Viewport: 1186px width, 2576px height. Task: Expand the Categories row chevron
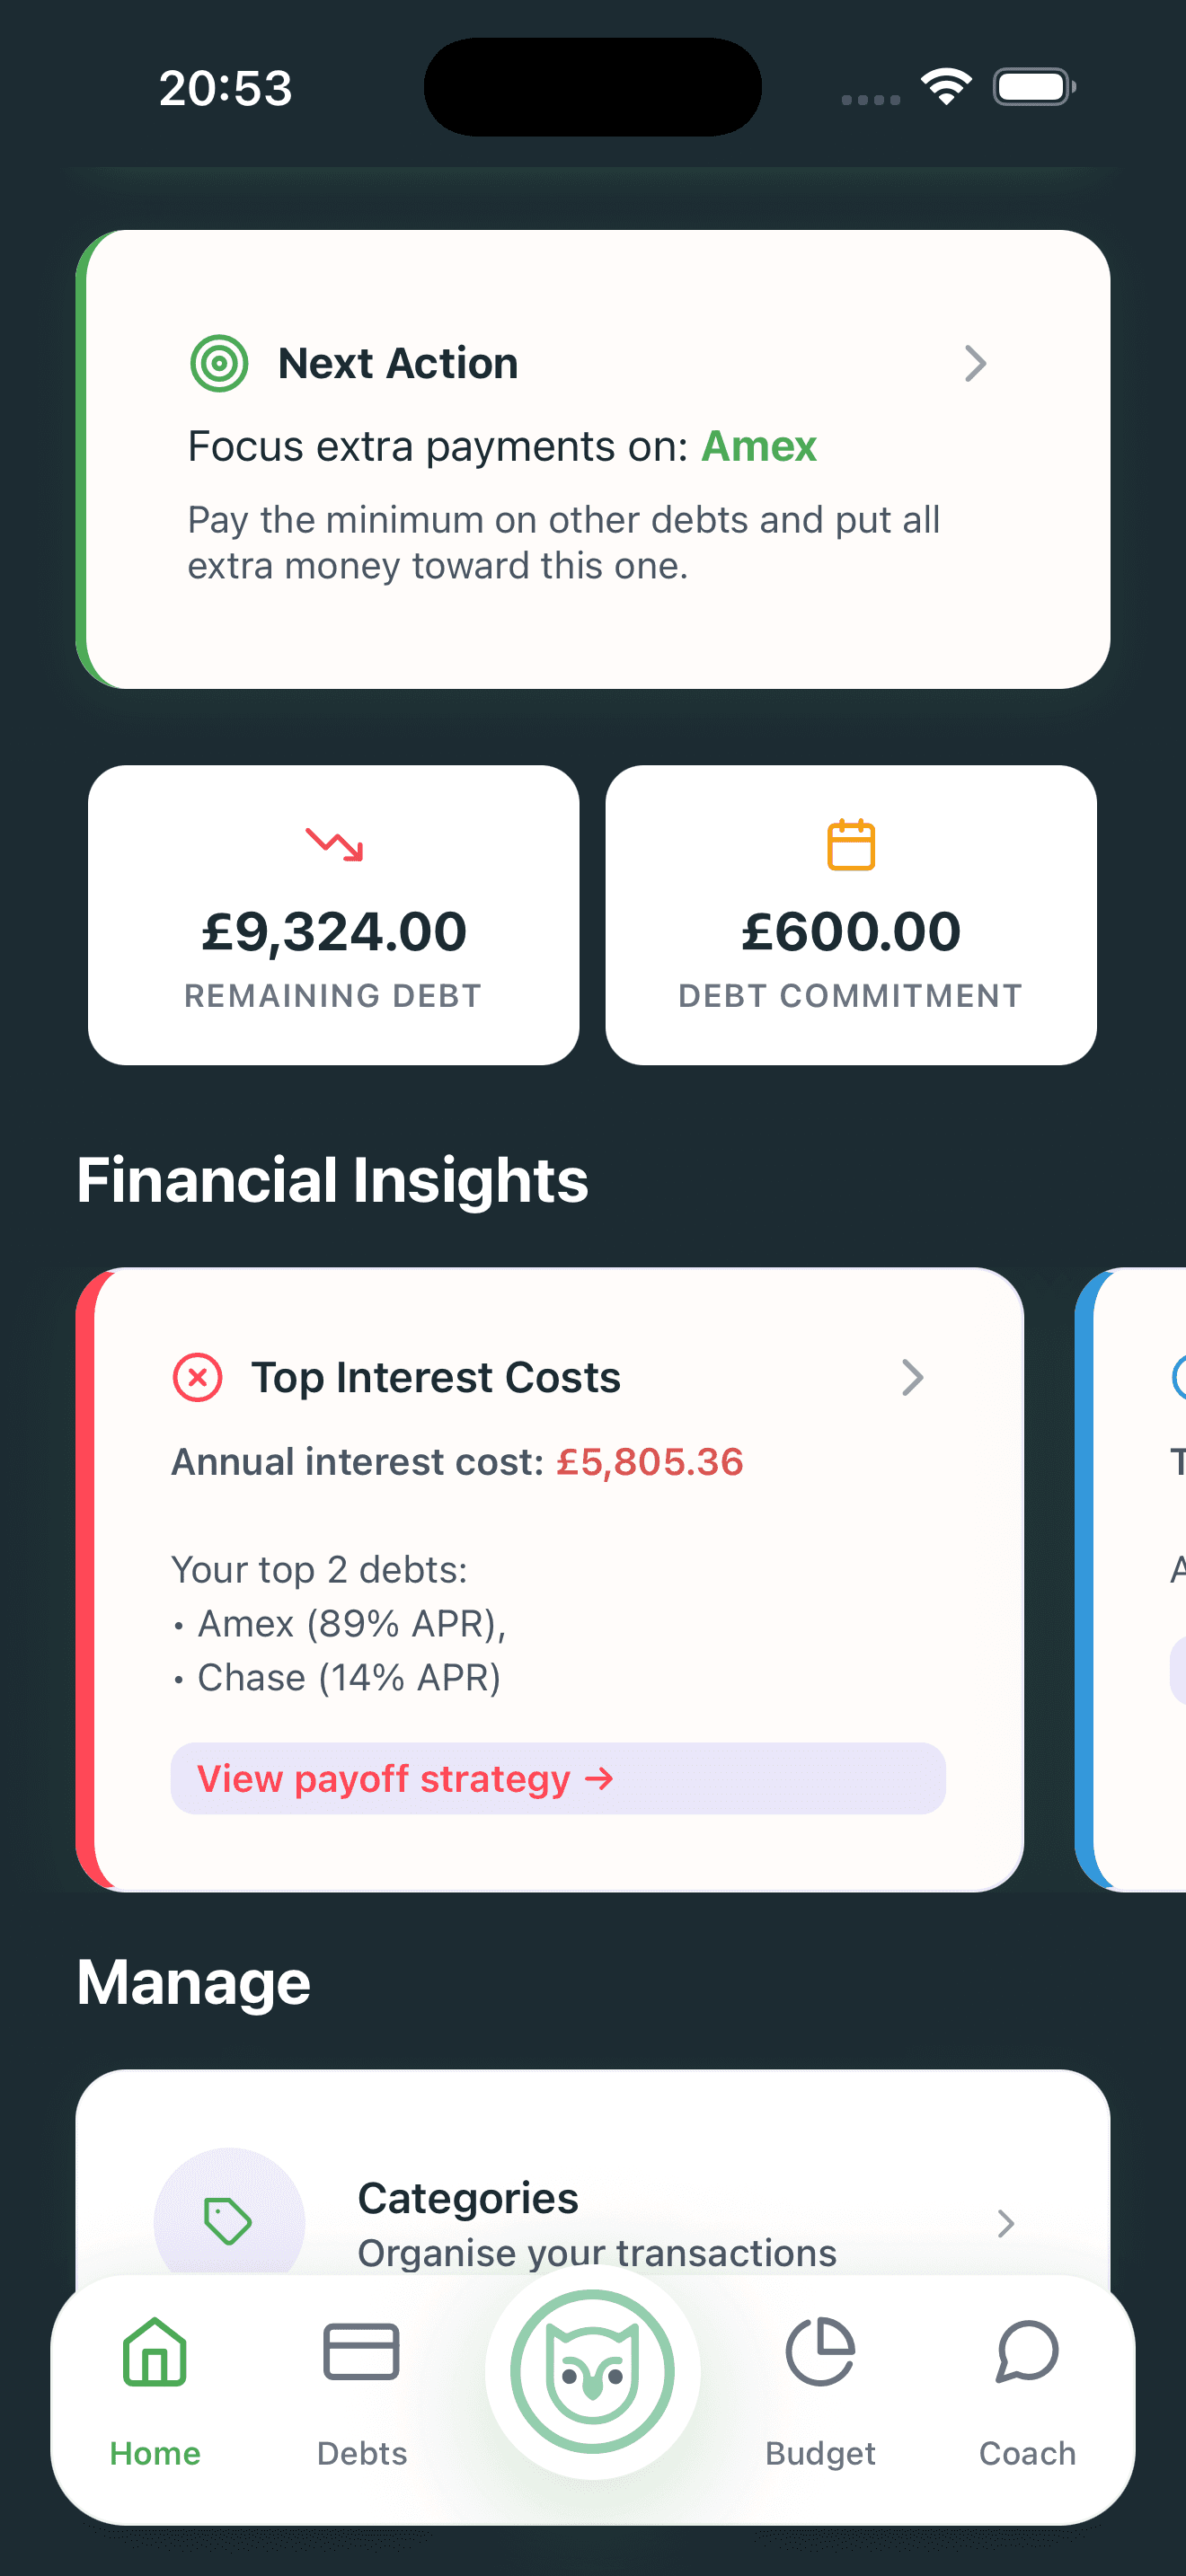click(x=1005, y=2224)
